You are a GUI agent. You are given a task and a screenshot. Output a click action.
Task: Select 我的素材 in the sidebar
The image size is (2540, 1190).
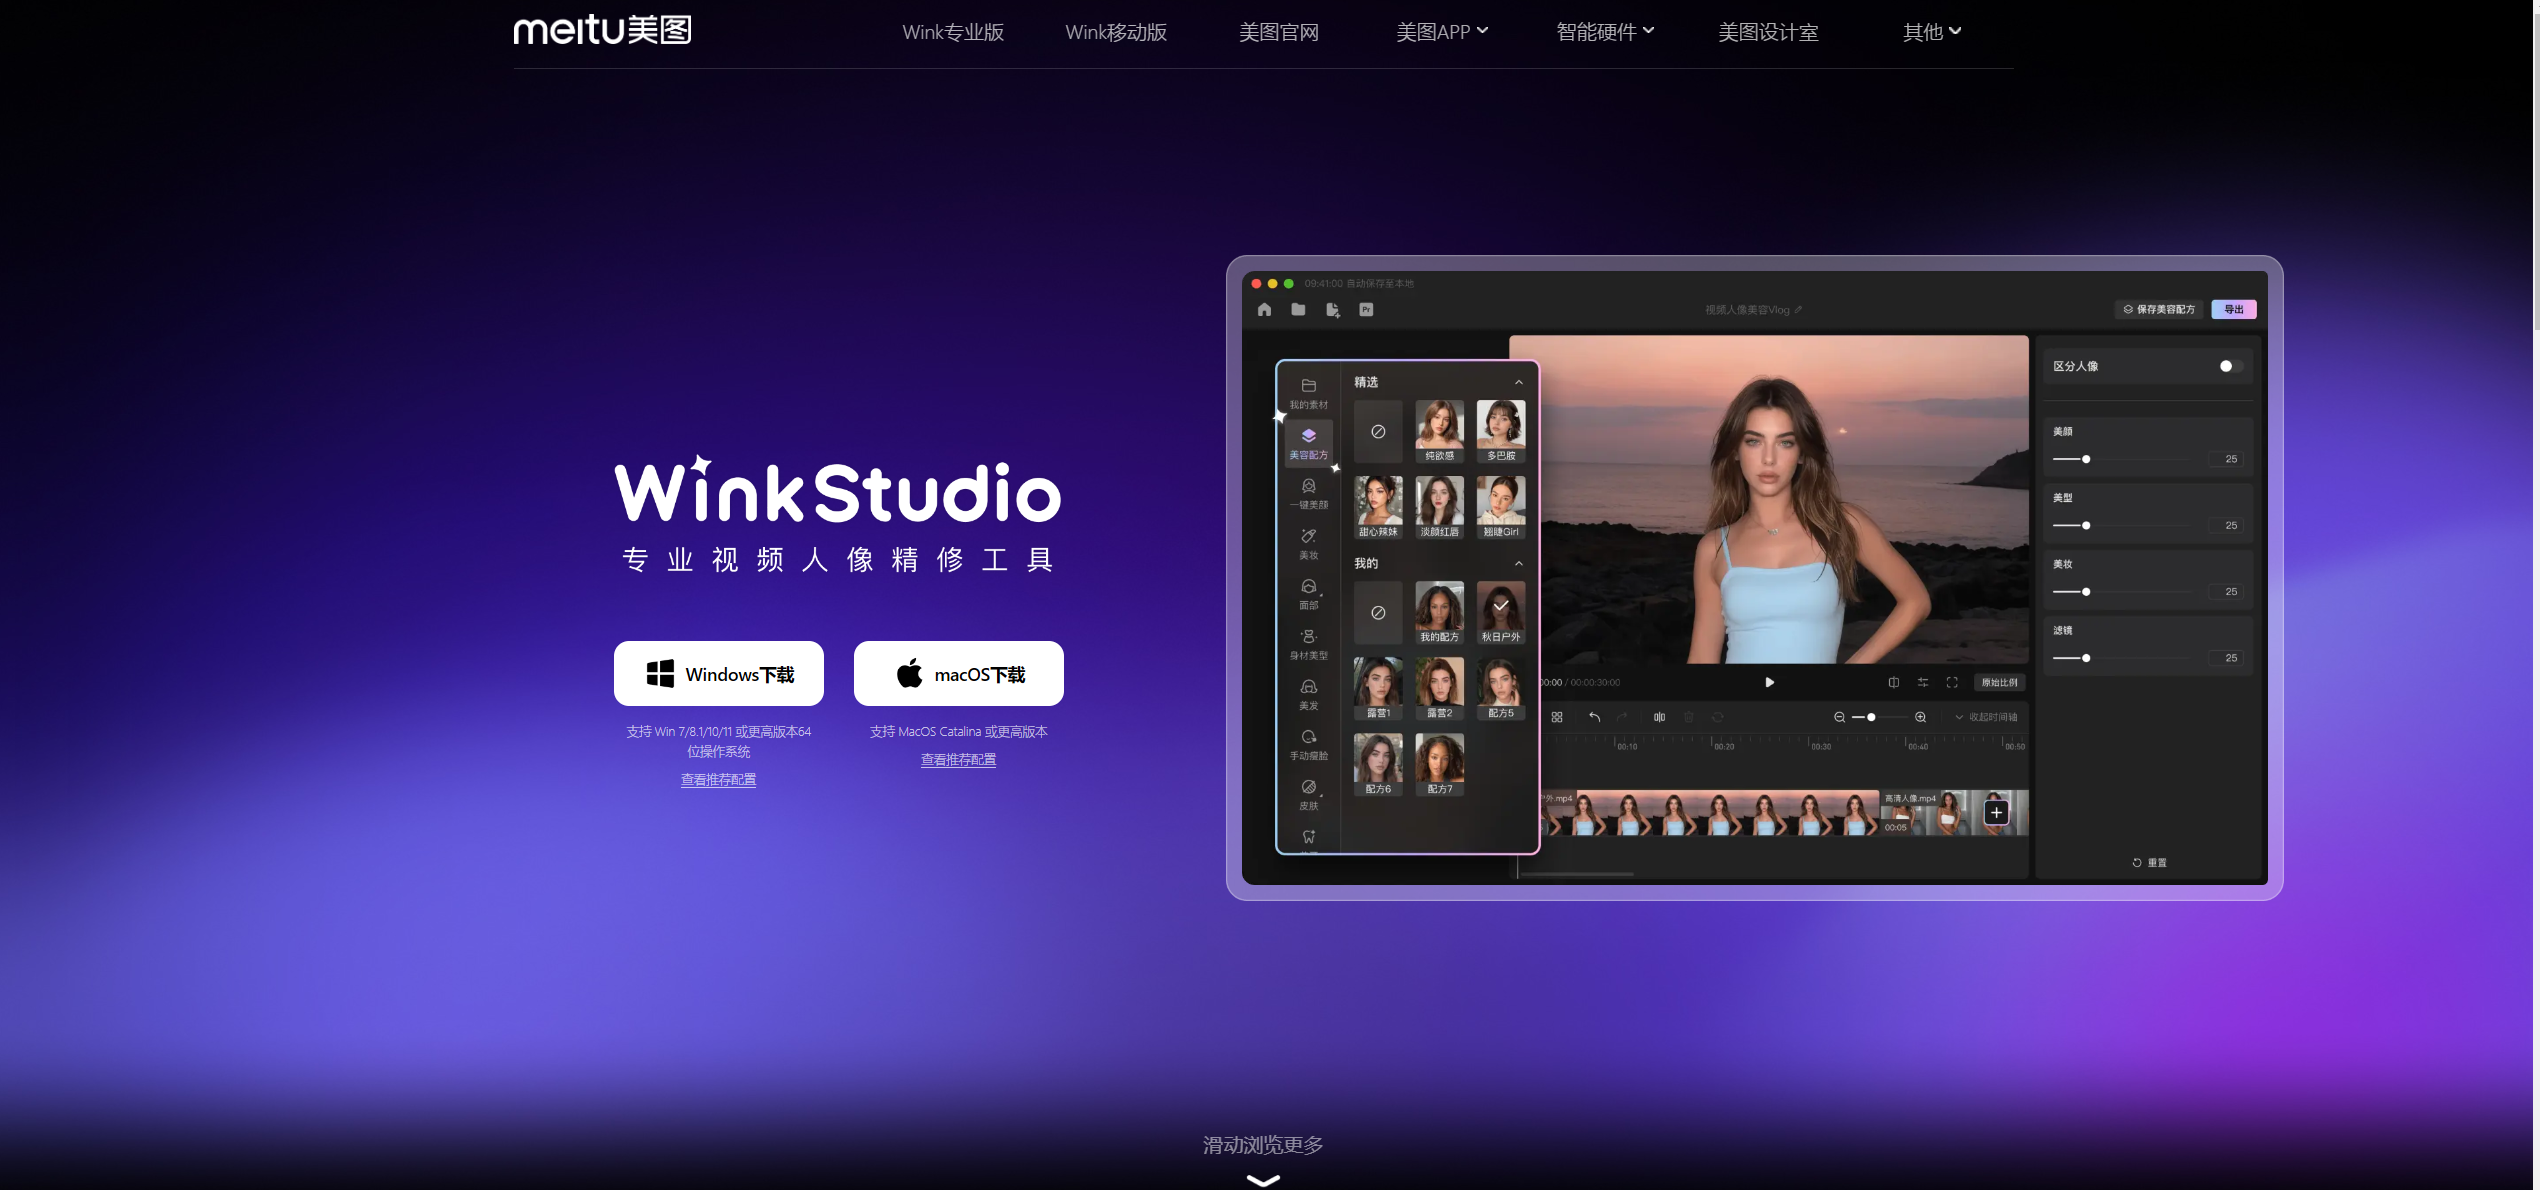(1308, 393)
